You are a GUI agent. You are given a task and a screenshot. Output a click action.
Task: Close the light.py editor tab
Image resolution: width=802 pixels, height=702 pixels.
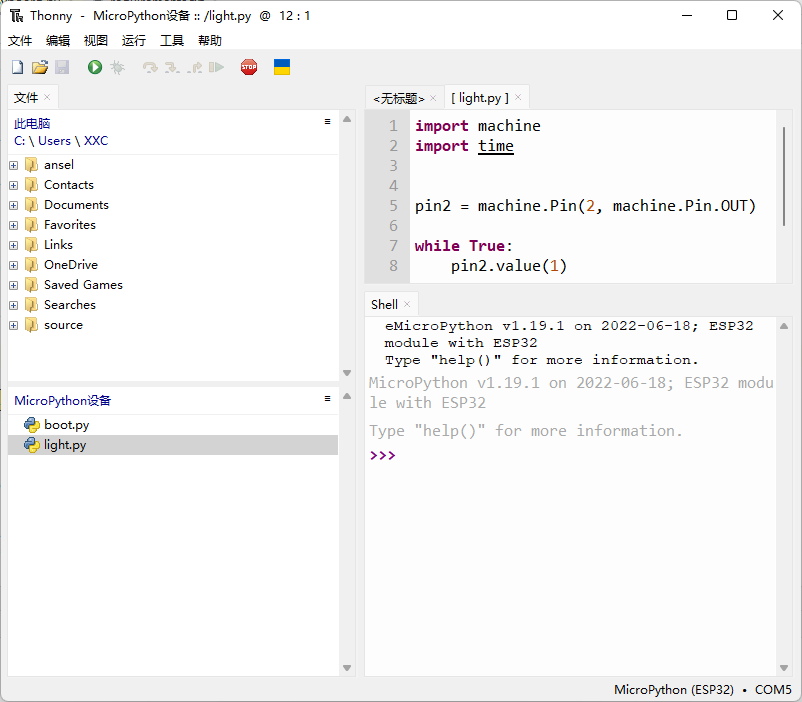(518, 97)
